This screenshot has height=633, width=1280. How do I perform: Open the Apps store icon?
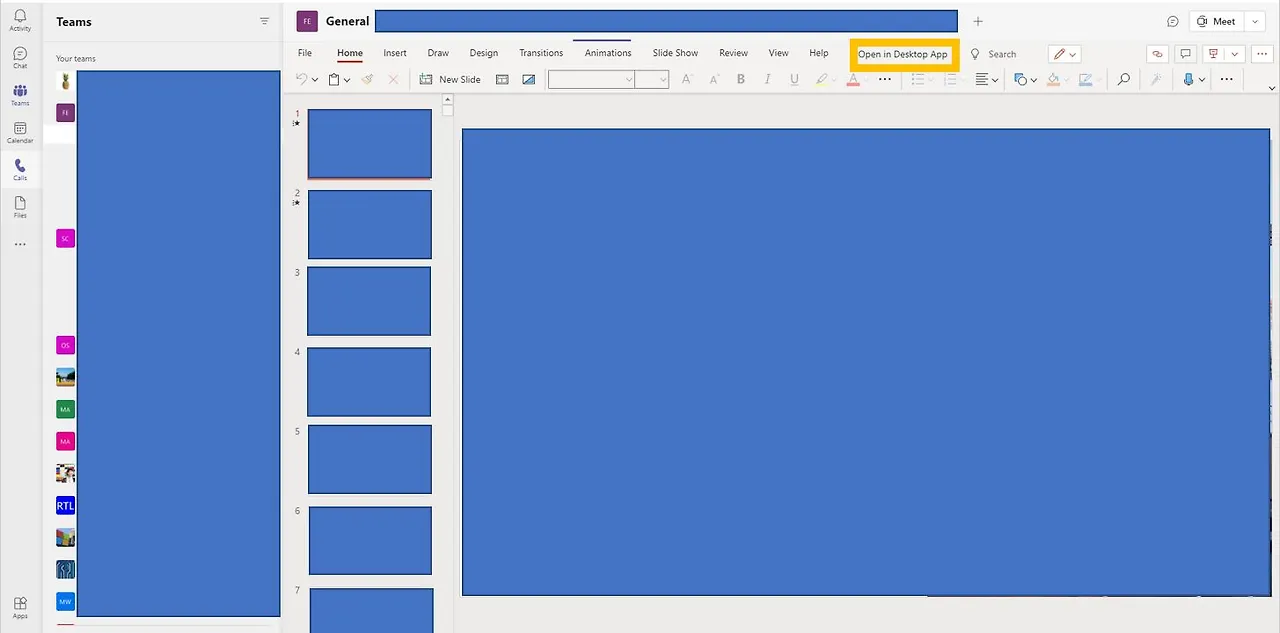click(x=20, y=607)
